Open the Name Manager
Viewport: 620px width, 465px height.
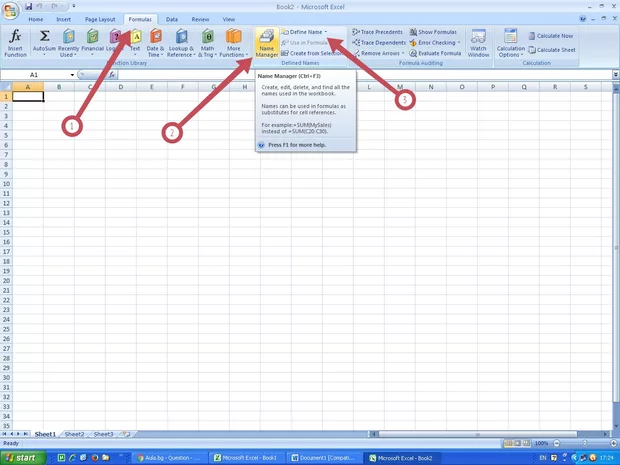click(267, 43)
